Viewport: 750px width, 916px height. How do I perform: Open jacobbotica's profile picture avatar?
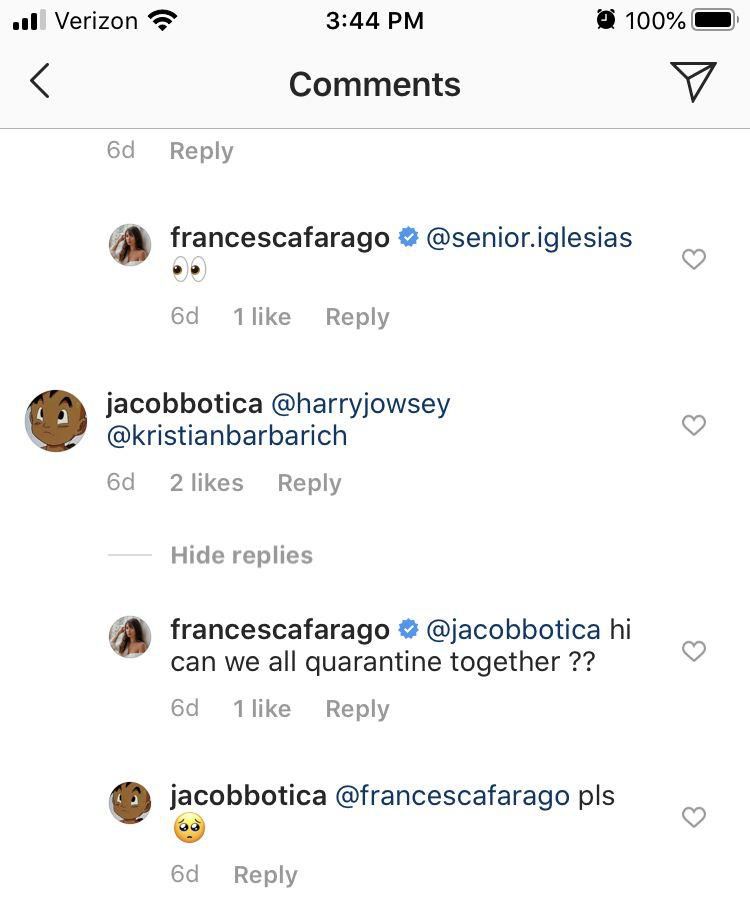[56, 421]
